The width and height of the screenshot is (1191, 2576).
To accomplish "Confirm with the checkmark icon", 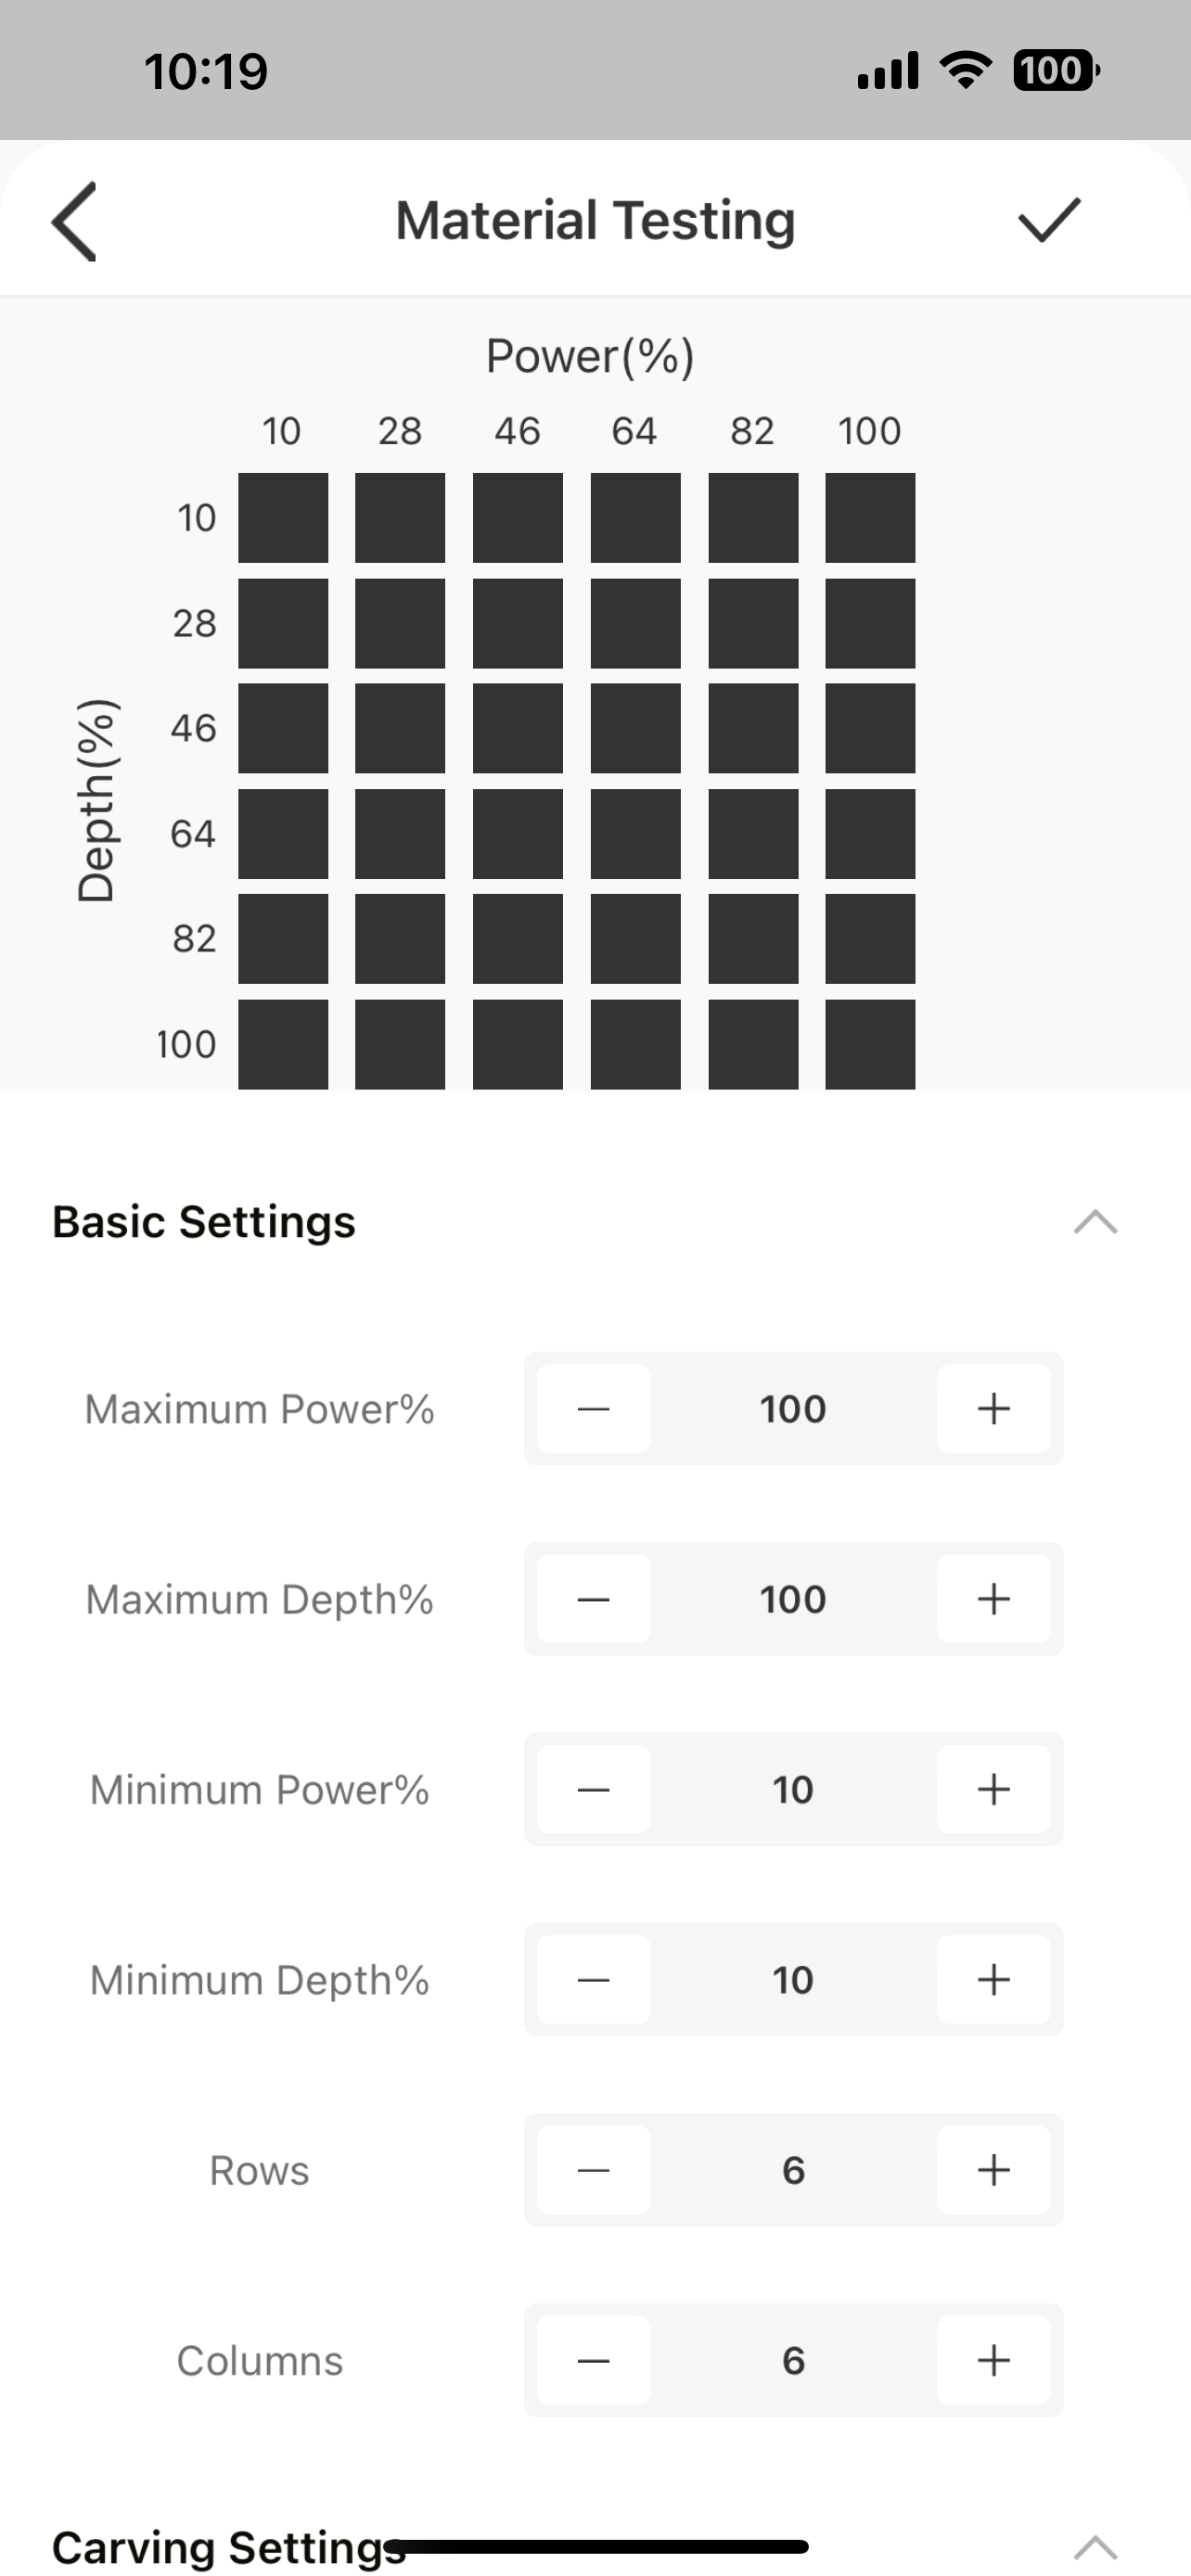I will point(1049,220).
